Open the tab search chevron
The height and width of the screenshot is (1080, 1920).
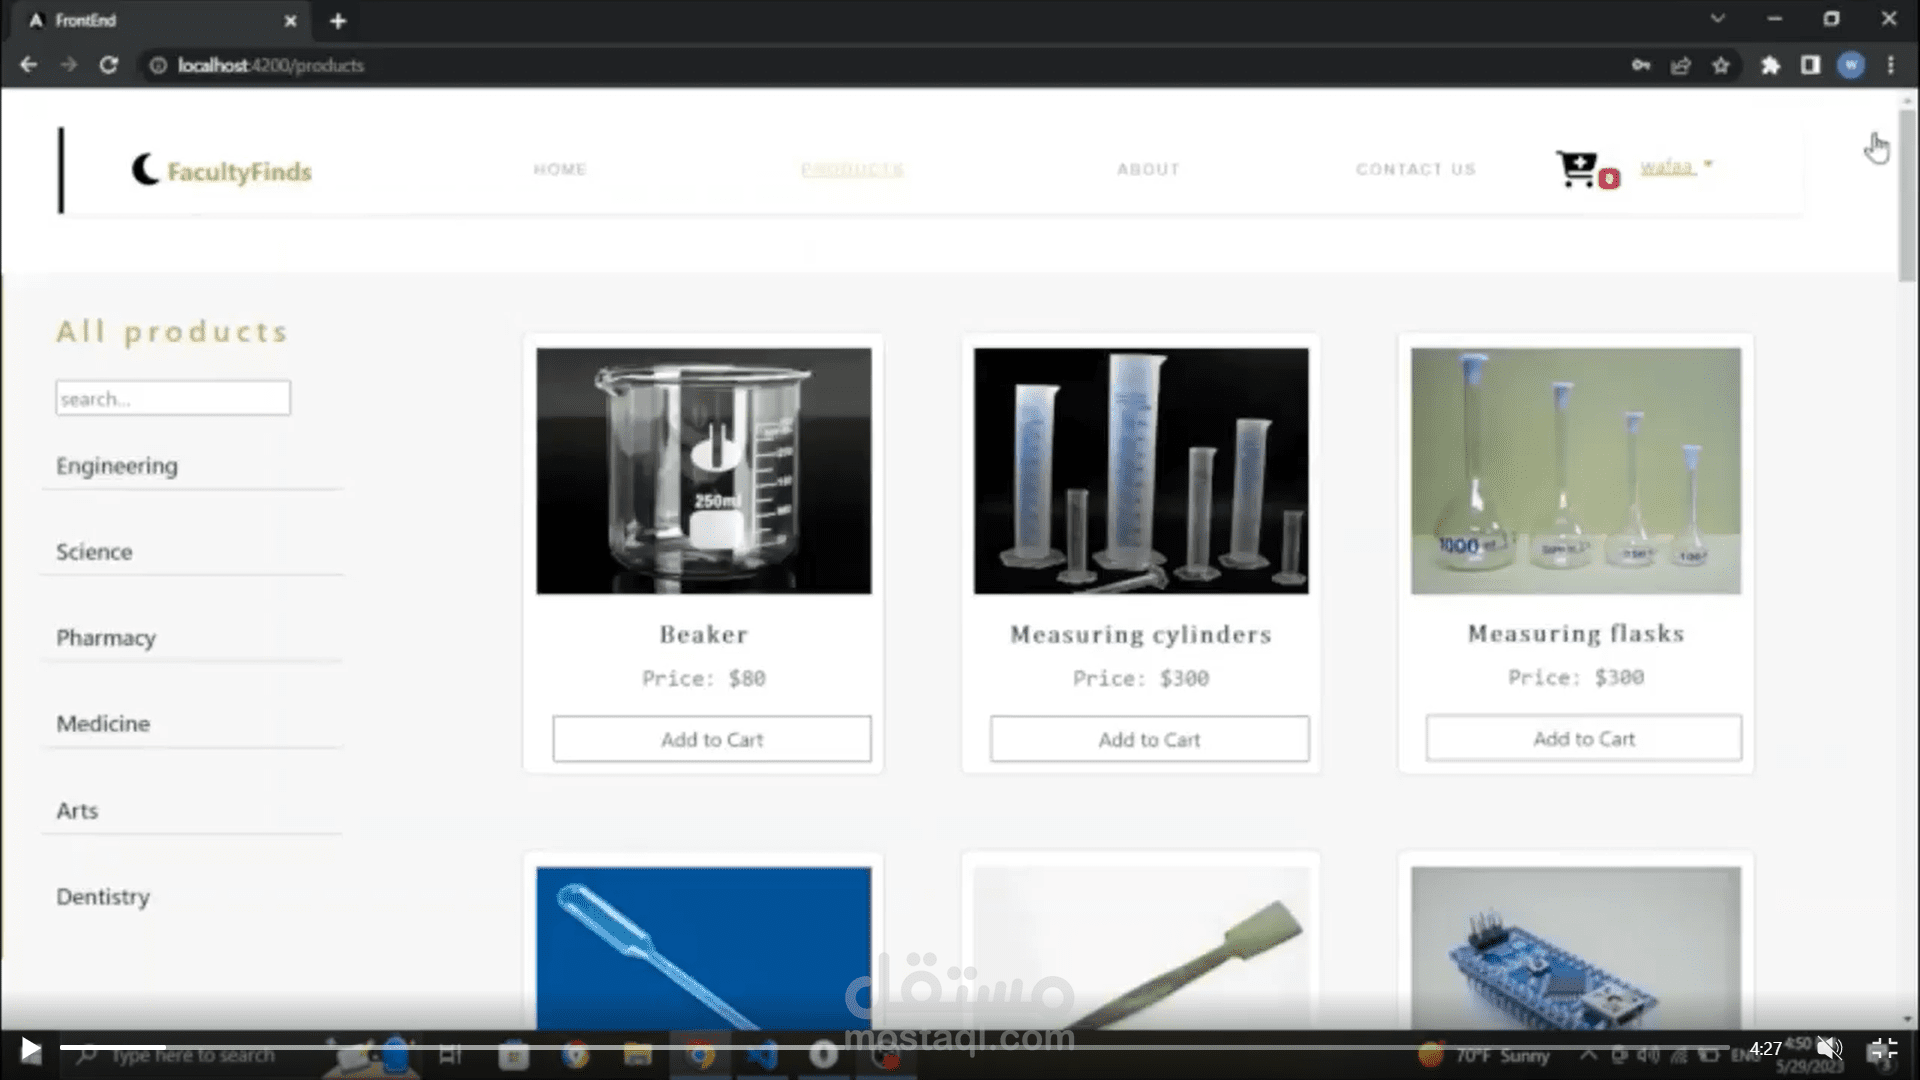(1717, 19)
